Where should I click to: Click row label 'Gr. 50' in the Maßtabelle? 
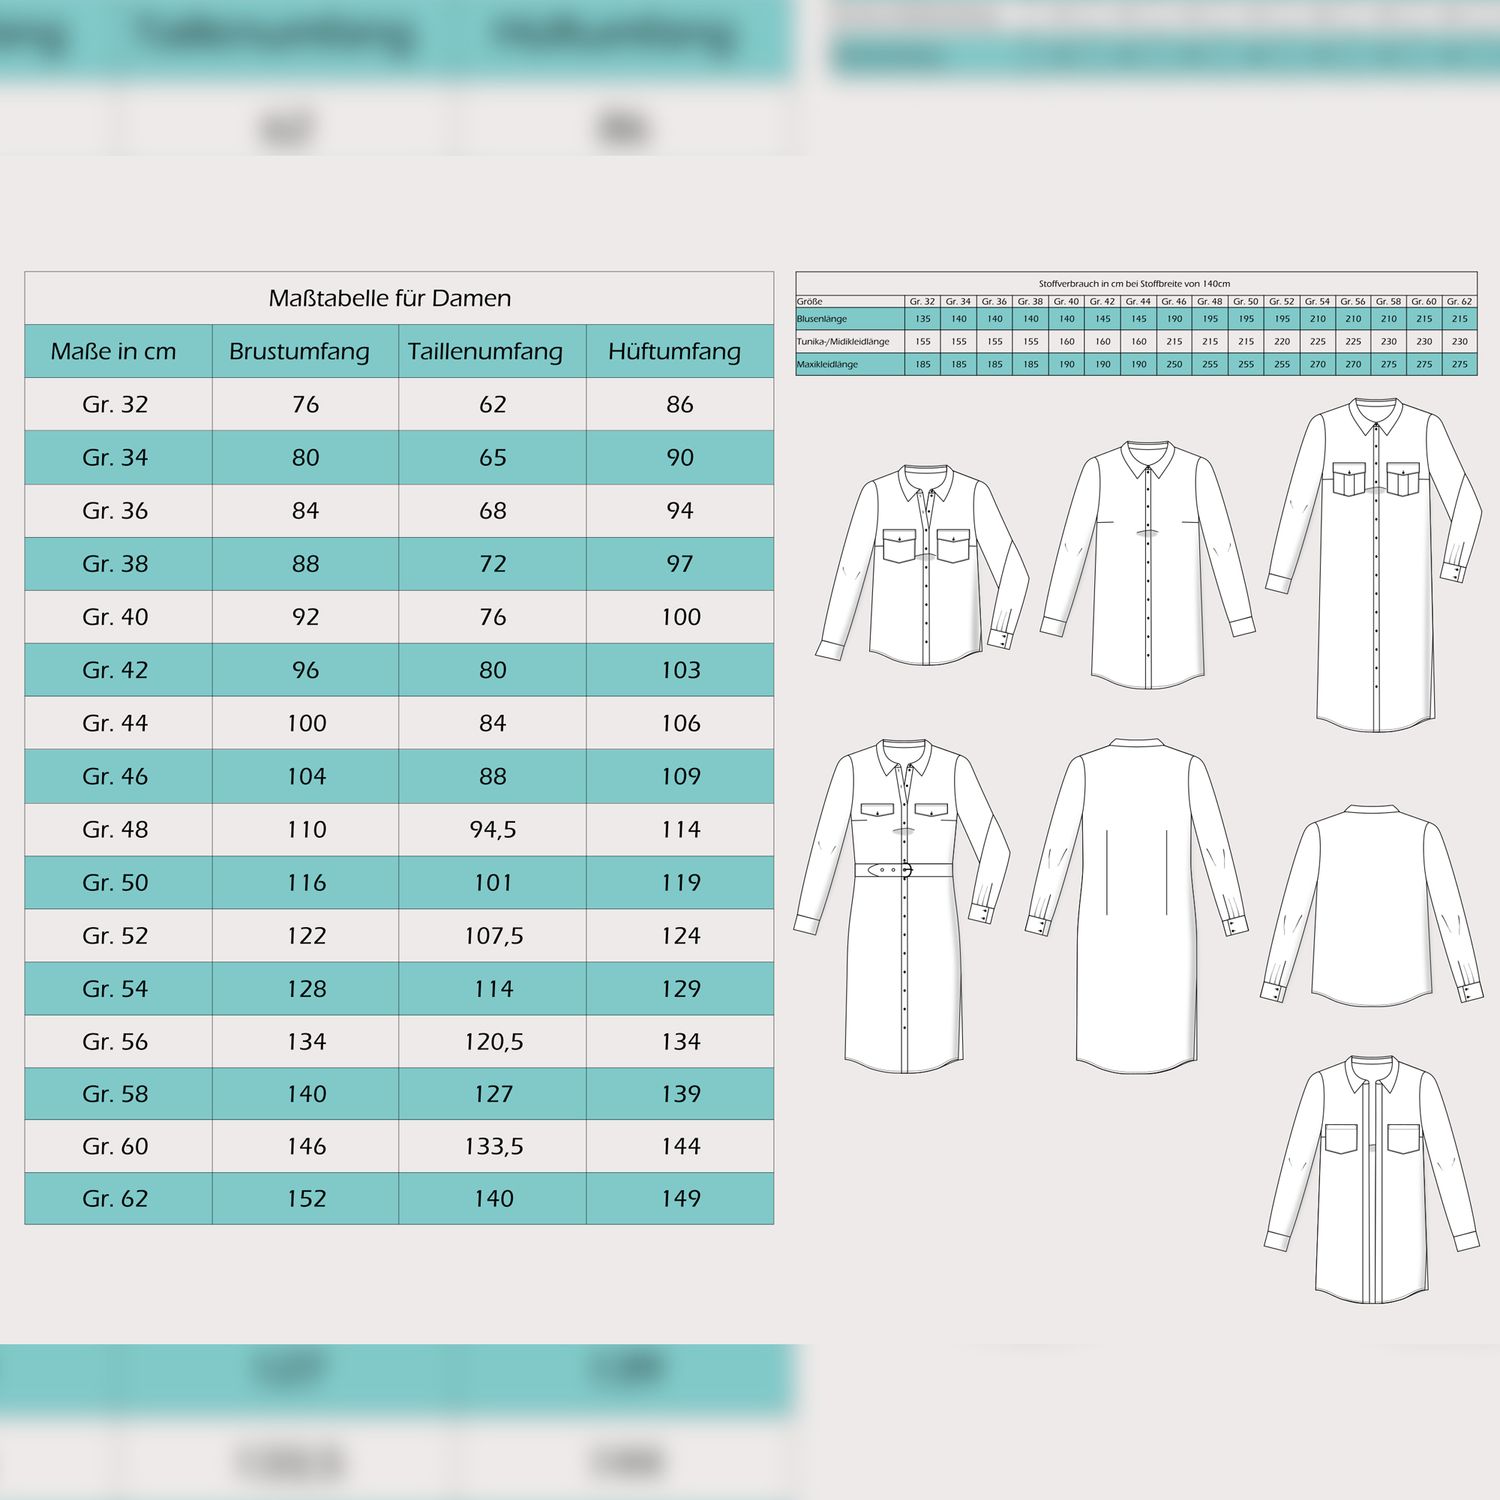pyautogui.click(x=115, y=882)
